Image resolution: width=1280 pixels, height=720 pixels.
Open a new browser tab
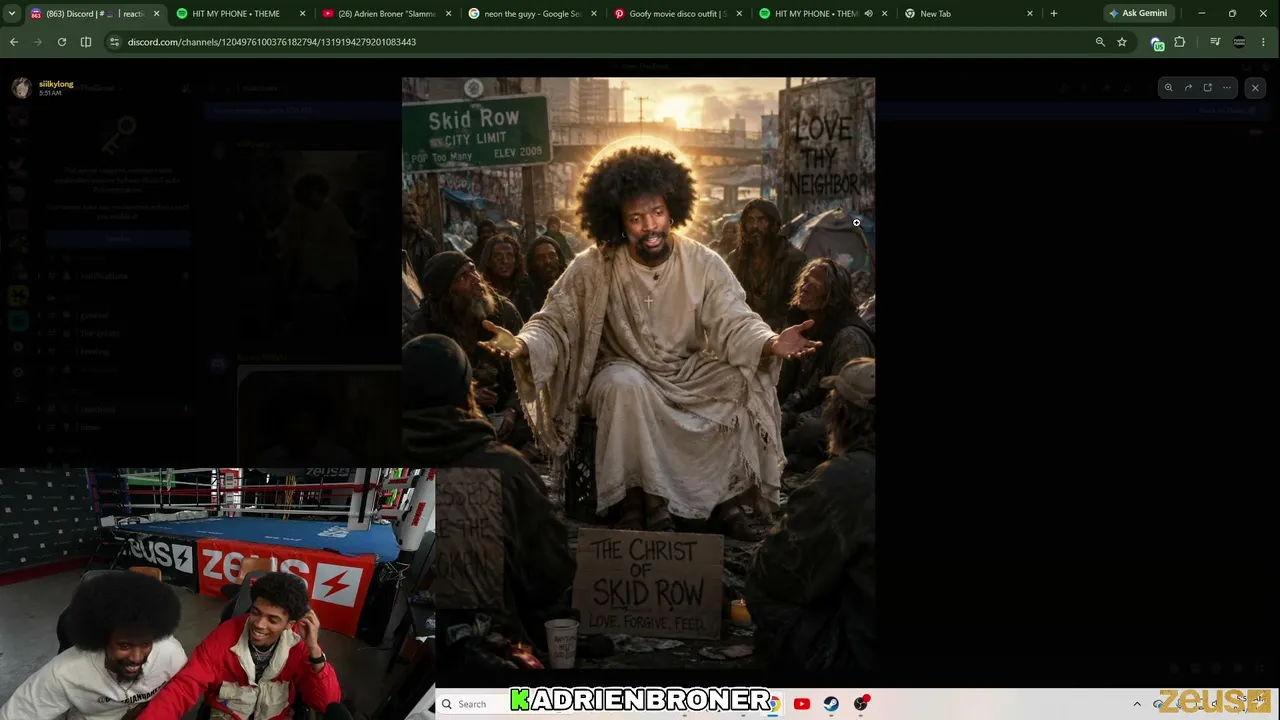(x=1053, y=14)
